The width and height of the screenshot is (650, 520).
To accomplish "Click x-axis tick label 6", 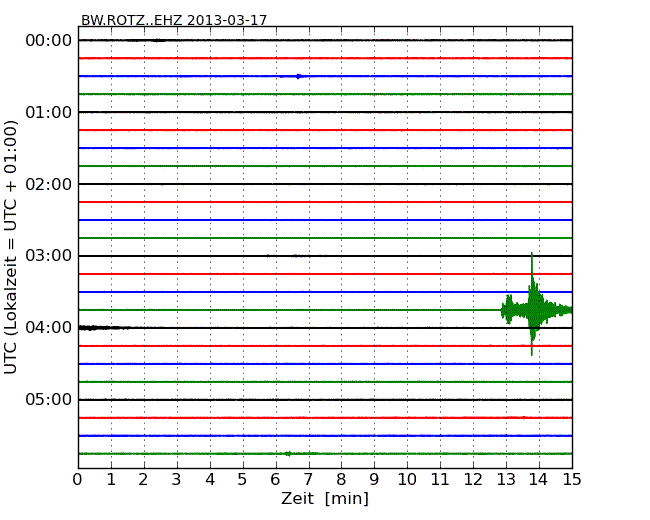I will (275, 480).
